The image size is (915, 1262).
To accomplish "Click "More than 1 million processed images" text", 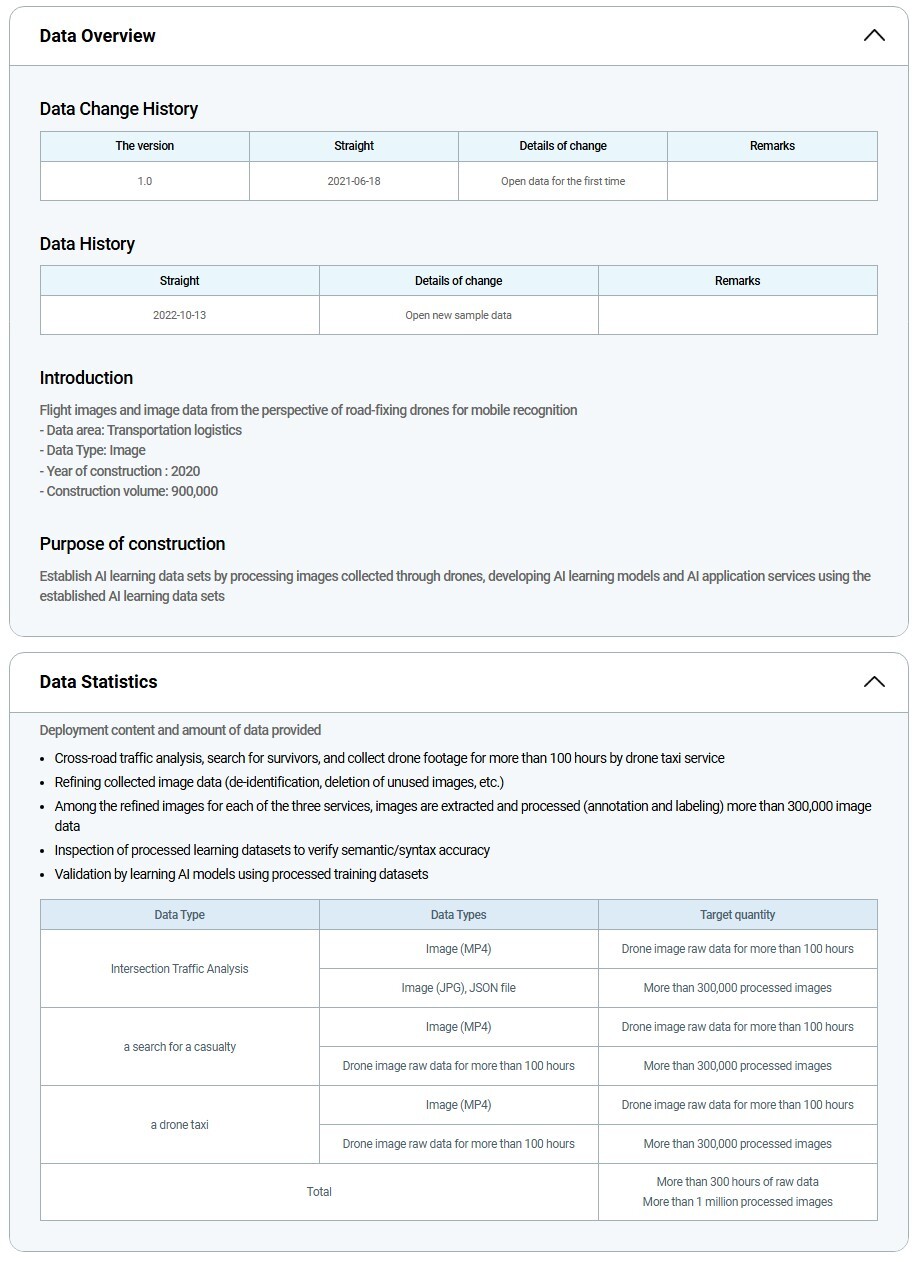I will pos(737,1202).
